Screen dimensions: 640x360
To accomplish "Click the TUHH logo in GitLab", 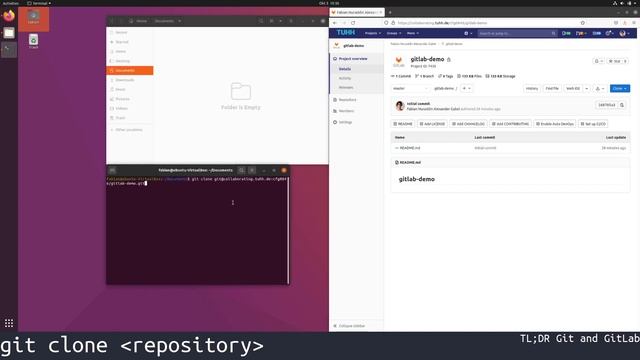I will tap(345, 33).
